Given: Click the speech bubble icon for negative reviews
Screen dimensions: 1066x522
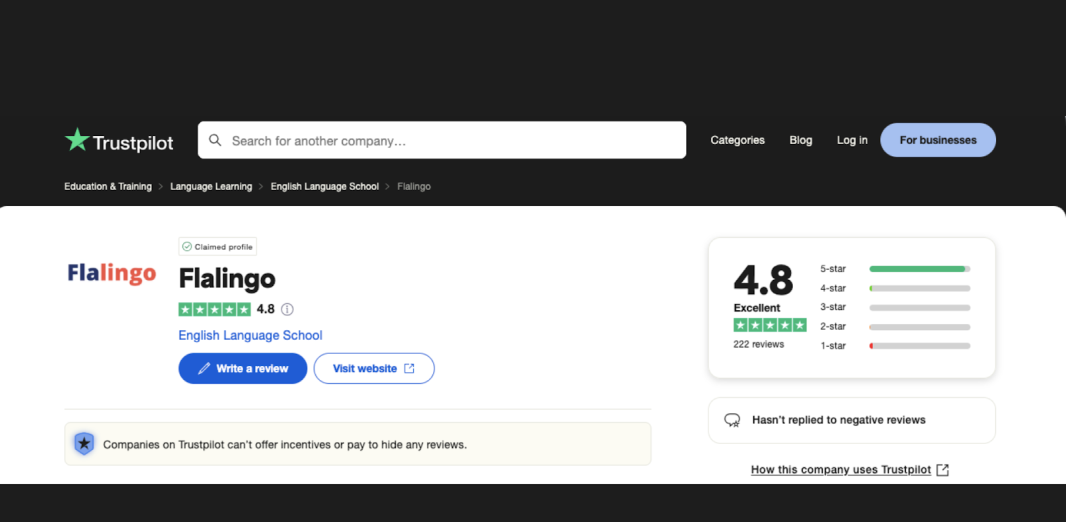Looking at the screenshot, I should click(732, 420).
